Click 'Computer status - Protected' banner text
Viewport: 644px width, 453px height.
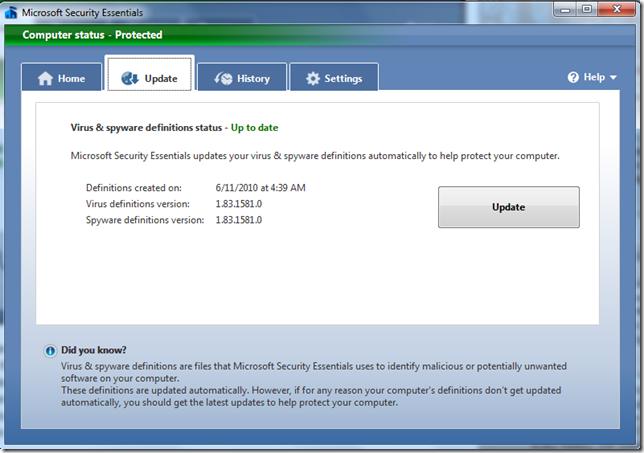point(92,35)
